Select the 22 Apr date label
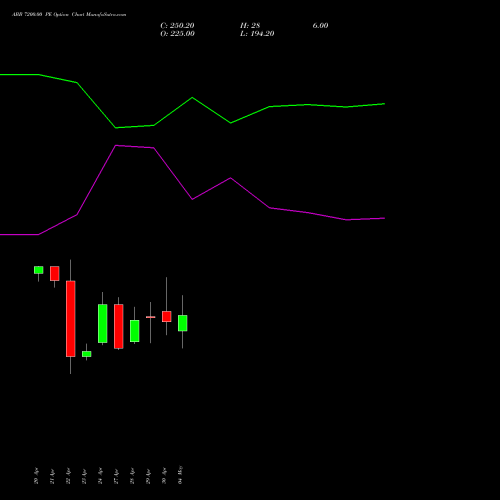Image resolution: width=500 pixels, height=500 pixels. pos(68,476)
